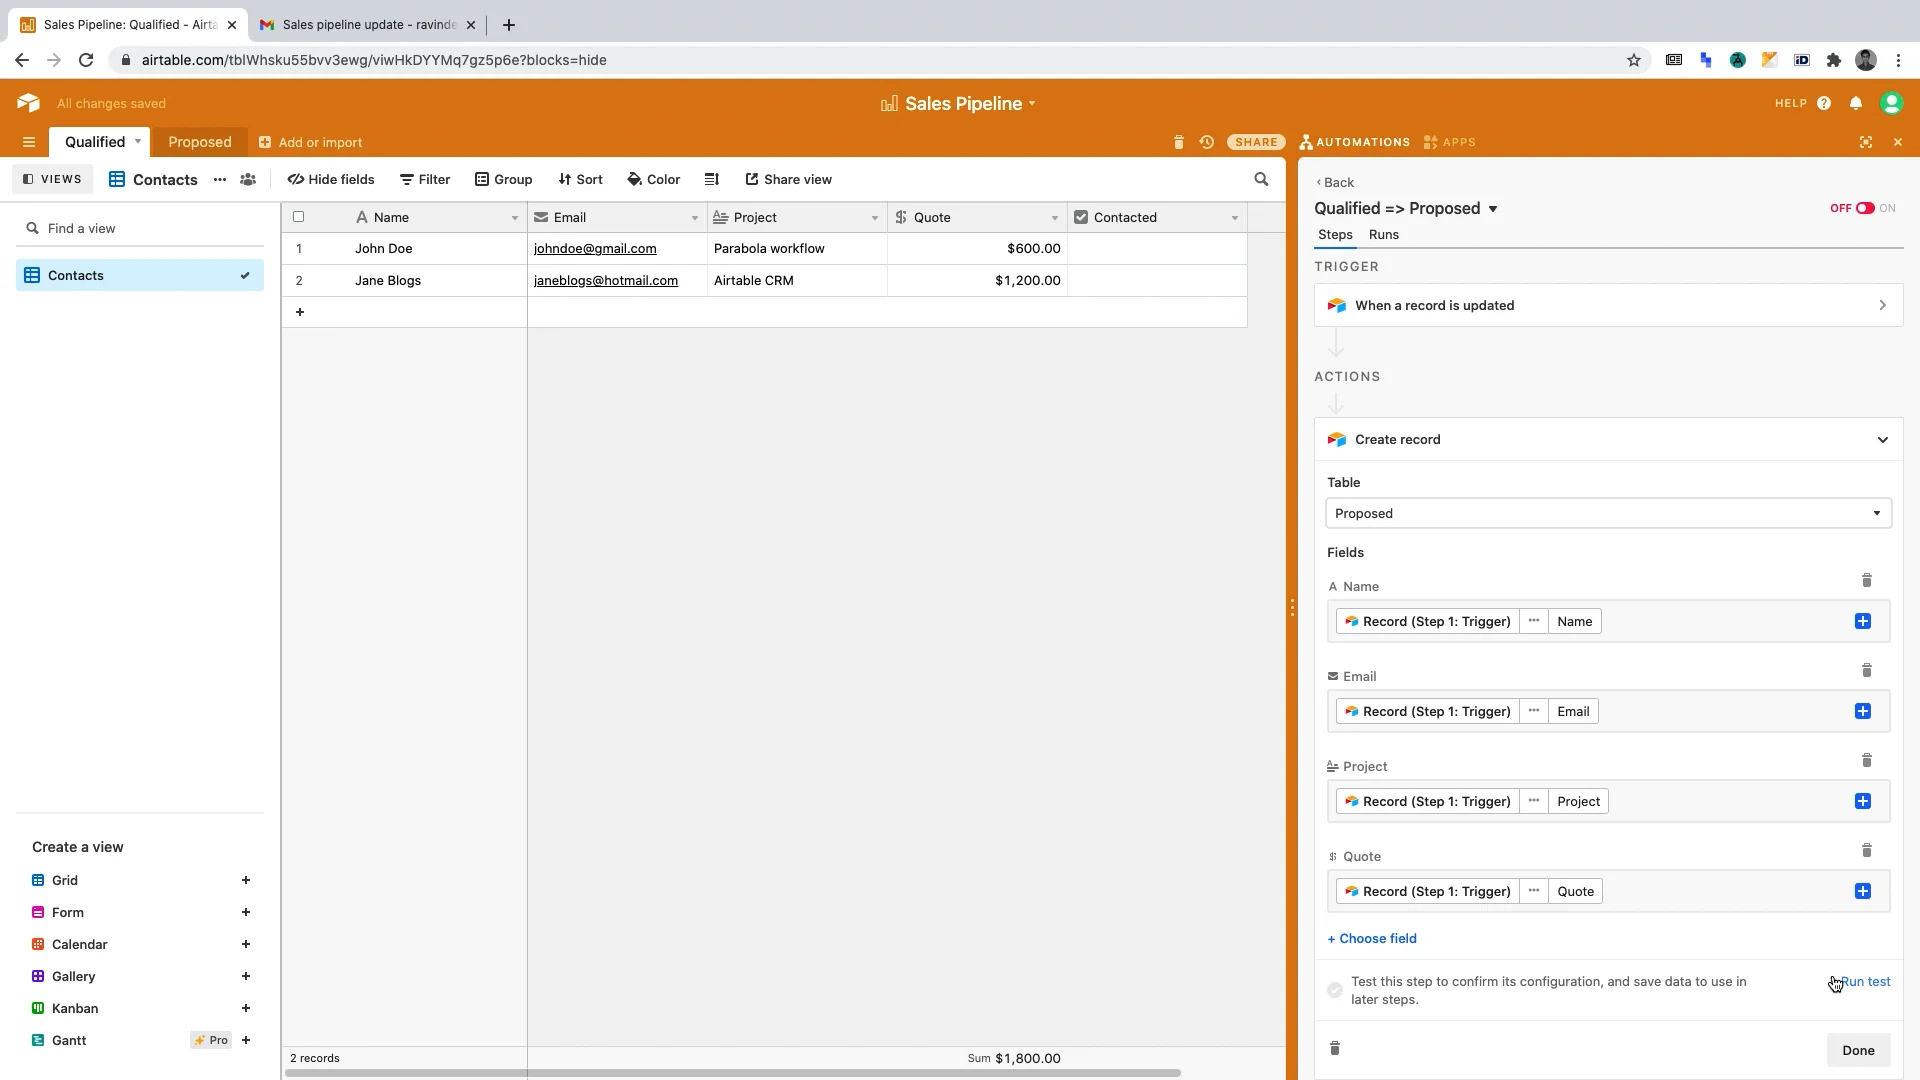The width and height of the screenshot is (1920, 1080).
Task: Open the Color toolbar option
Action: coord(654,179)
